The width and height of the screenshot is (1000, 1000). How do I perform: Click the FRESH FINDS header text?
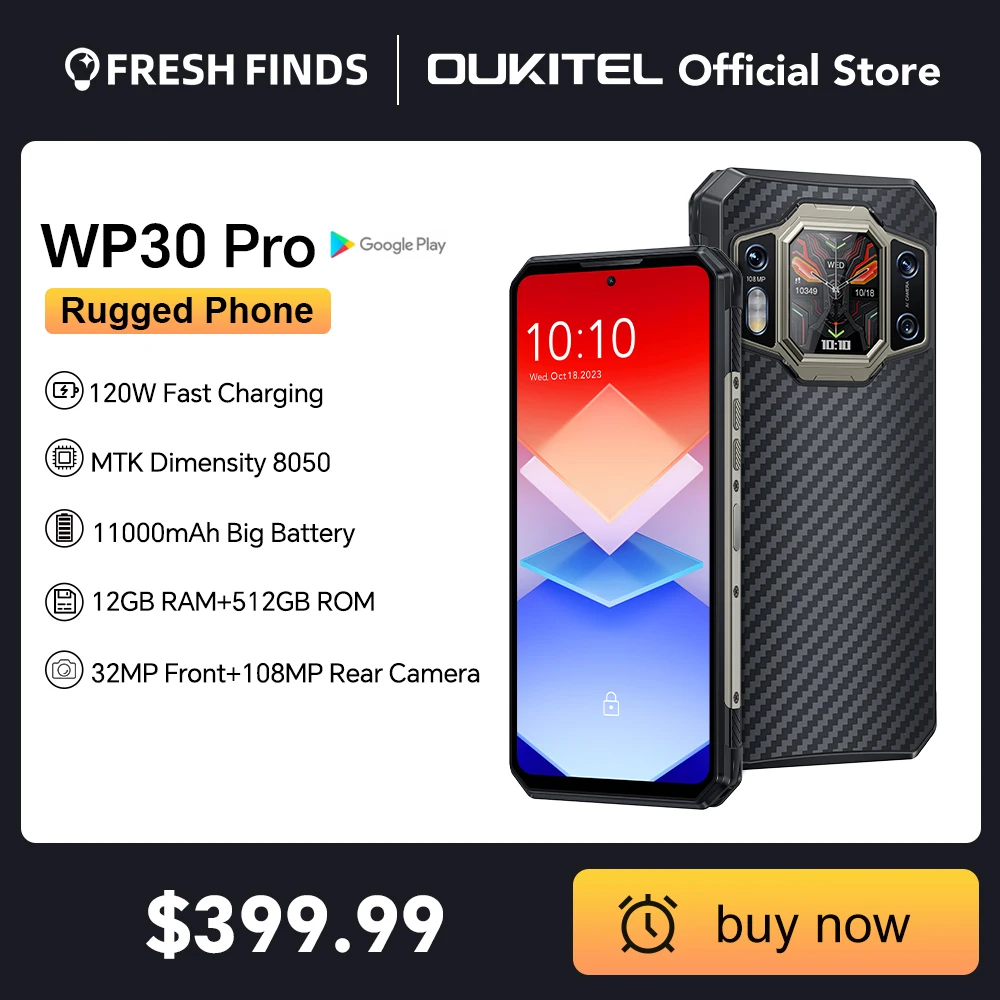click(237, 69)
